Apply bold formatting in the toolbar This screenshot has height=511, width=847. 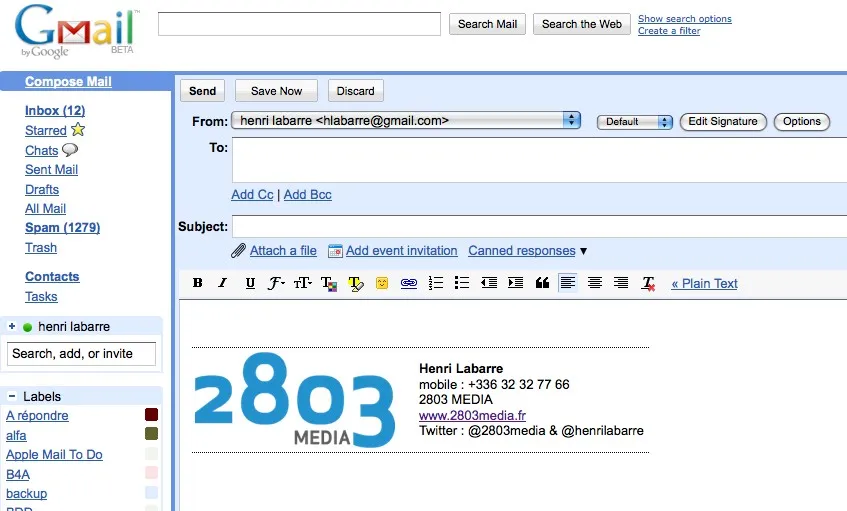tap(197, 283)
